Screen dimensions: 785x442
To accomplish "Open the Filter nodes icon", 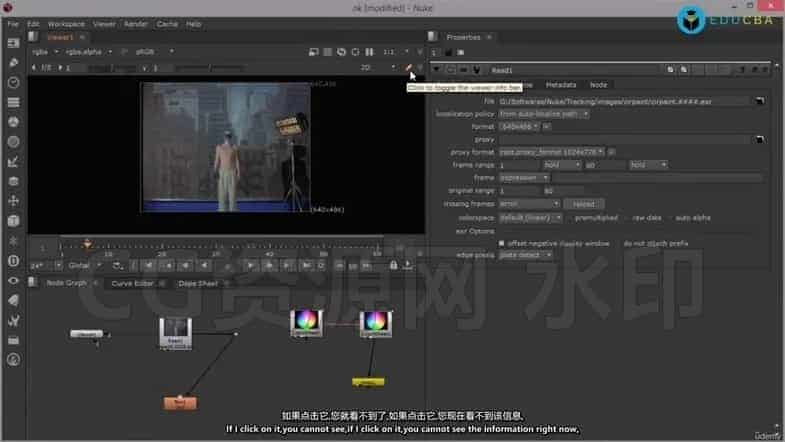I will [14, 142].
